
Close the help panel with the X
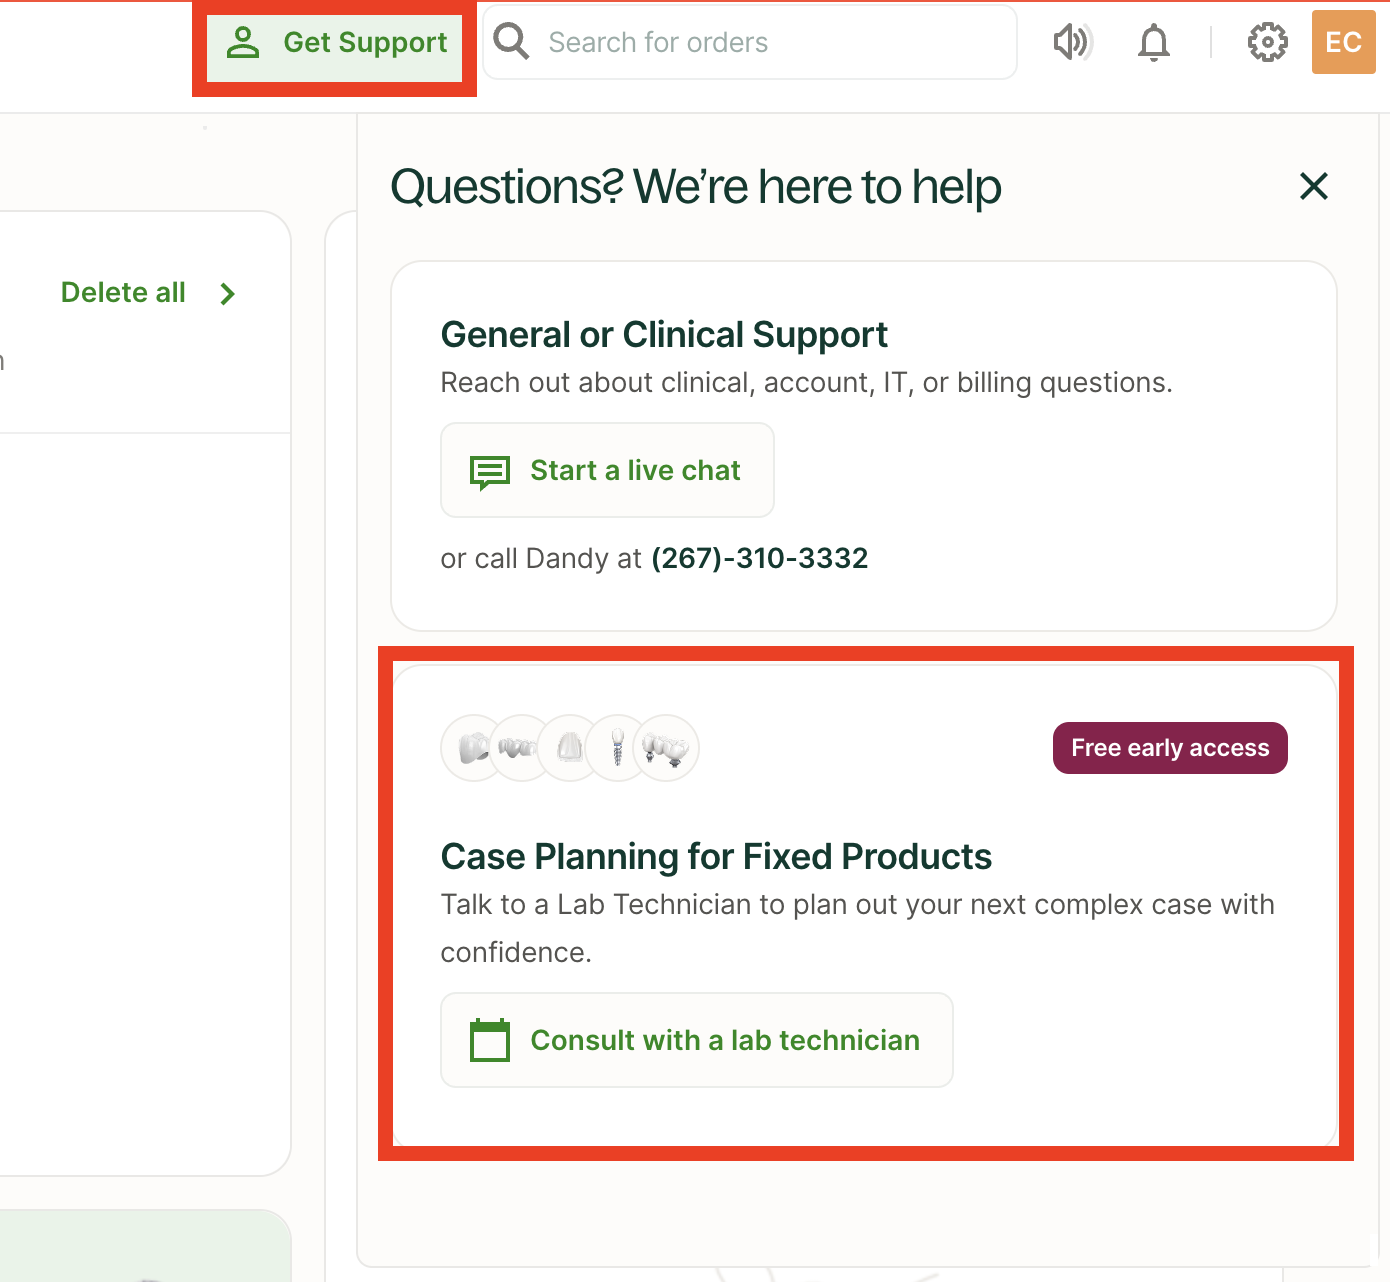pyautogui.click(x=1313, y=186)
